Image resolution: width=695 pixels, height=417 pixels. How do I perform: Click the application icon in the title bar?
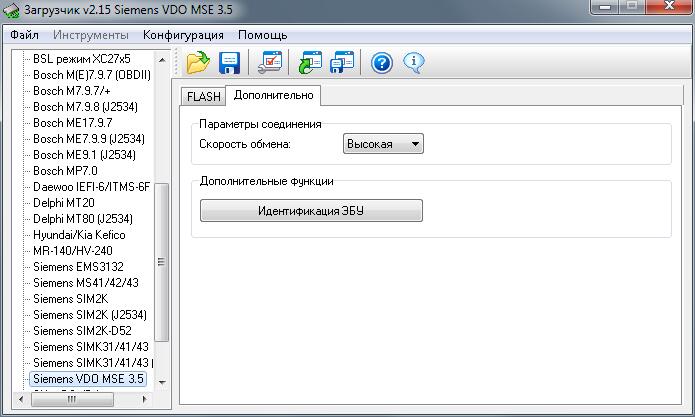pos(11,10)
